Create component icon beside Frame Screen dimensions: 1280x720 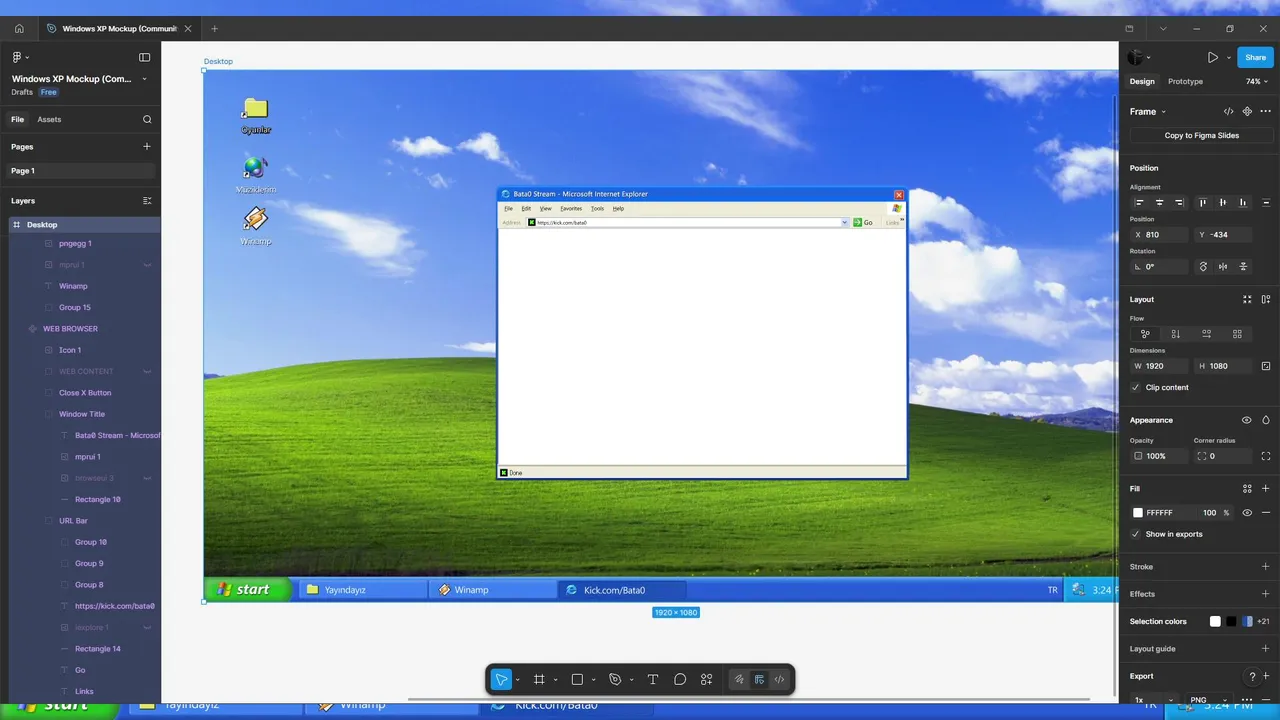coord(1247,111)
